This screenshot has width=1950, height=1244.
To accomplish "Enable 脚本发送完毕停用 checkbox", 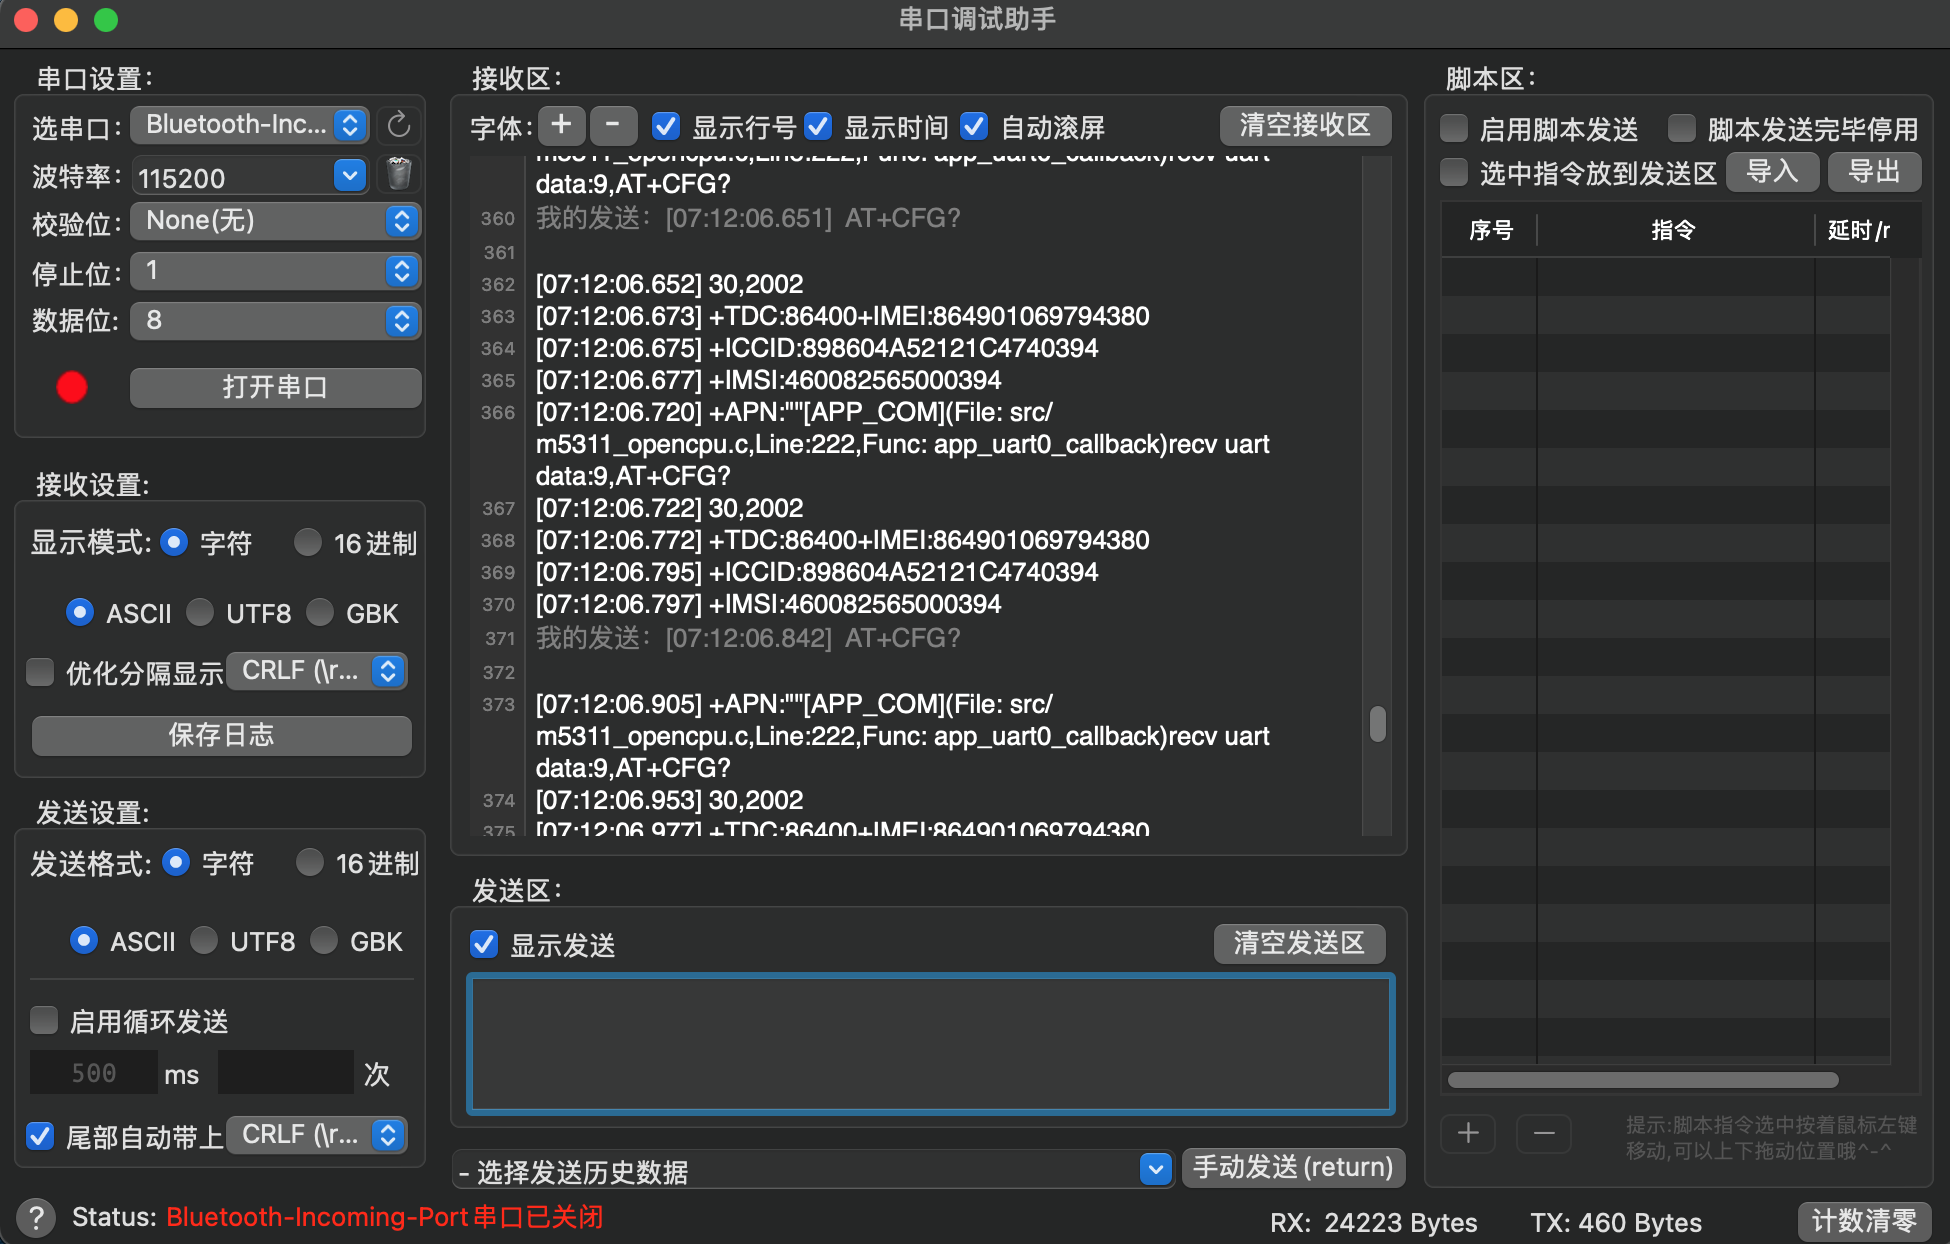I will click(x=1682, y=129).
